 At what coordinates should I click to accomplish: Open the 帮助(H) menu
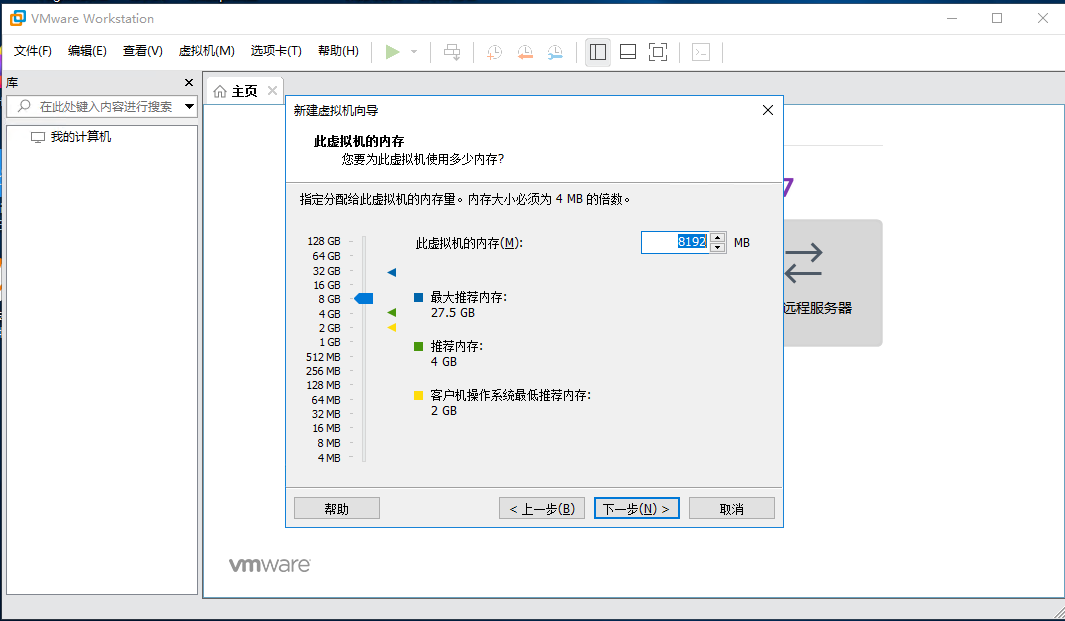pos(338,51)
